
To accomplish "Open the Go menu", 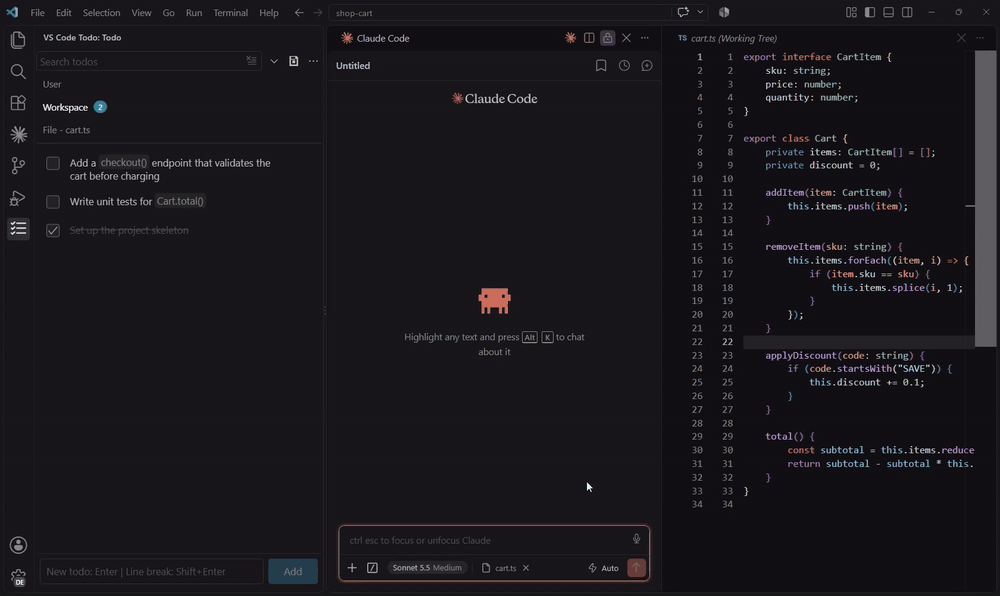I will 168,13.
